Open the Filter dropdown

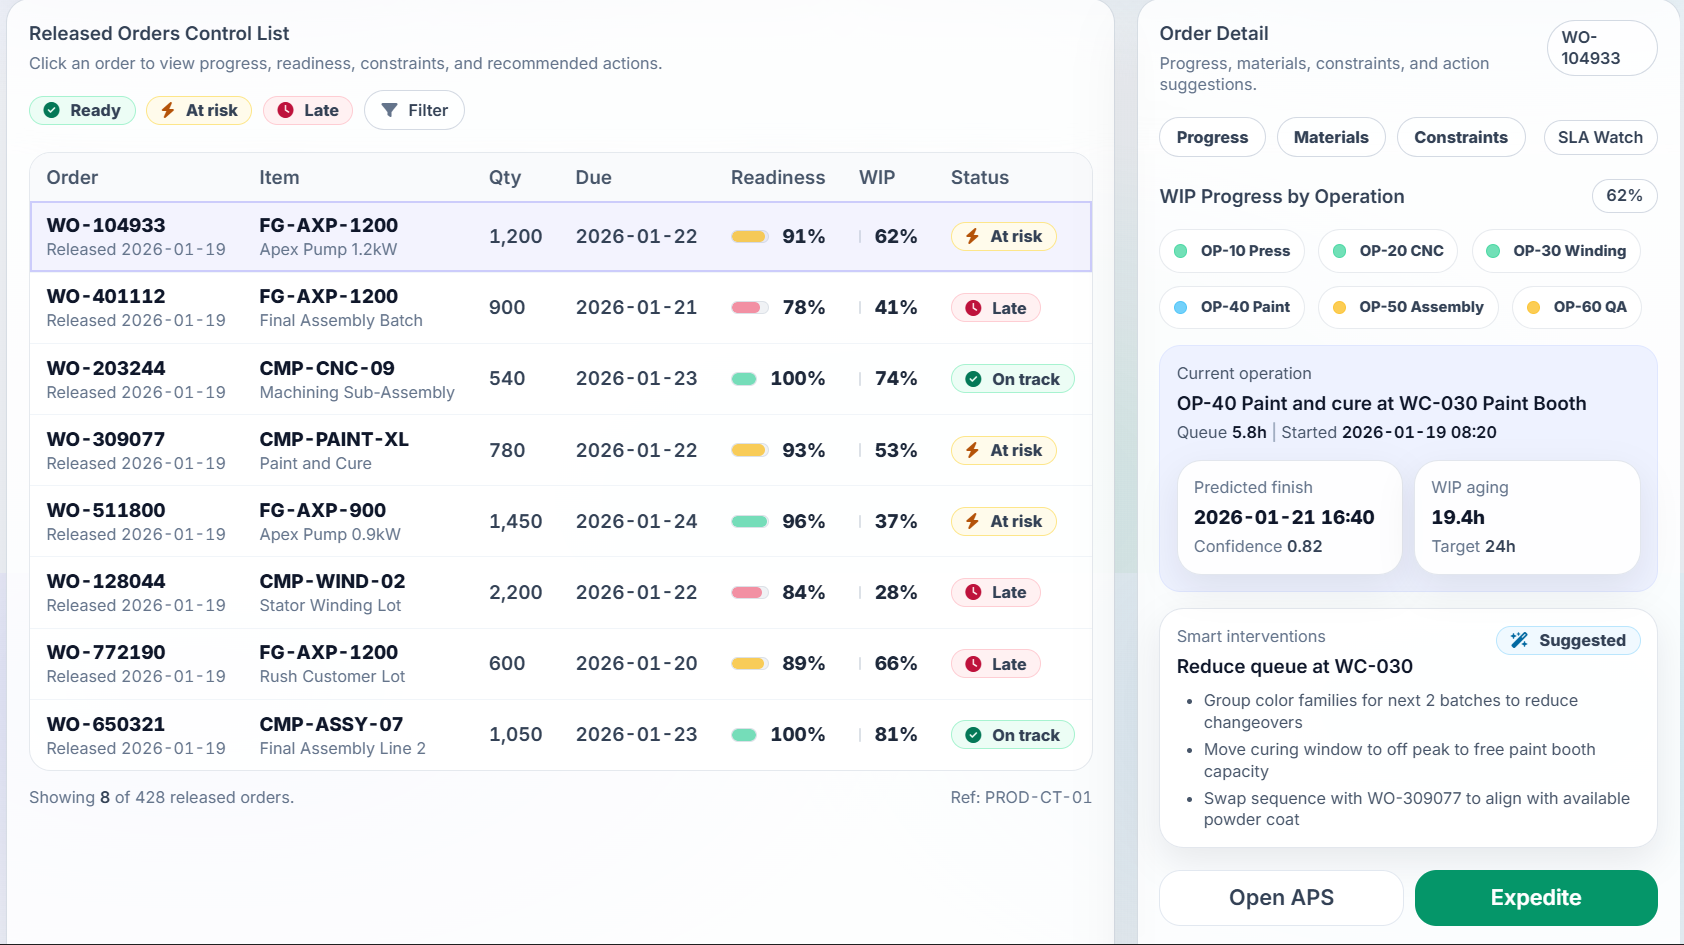[414, 111]
